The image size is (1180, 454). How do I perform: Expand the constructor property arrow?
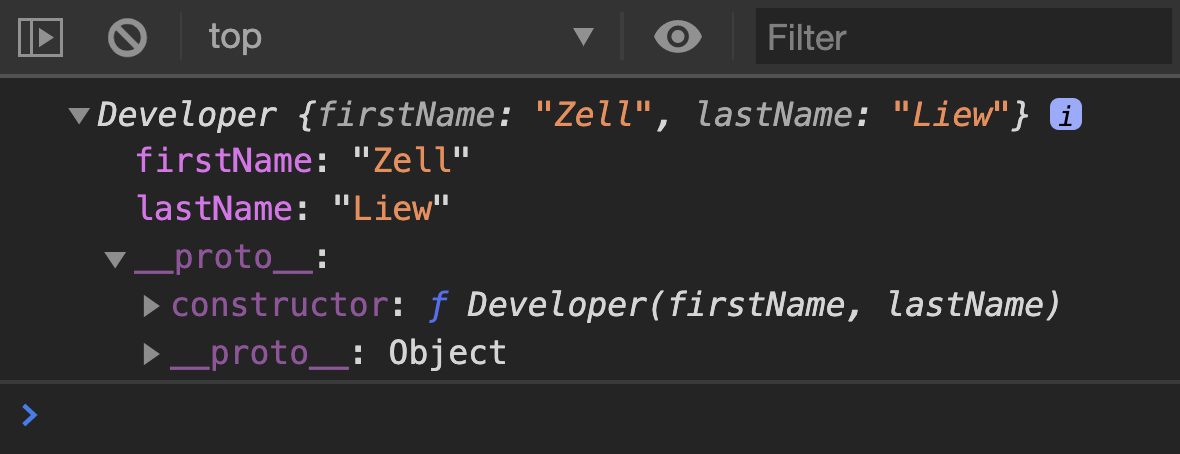point(152,306)
